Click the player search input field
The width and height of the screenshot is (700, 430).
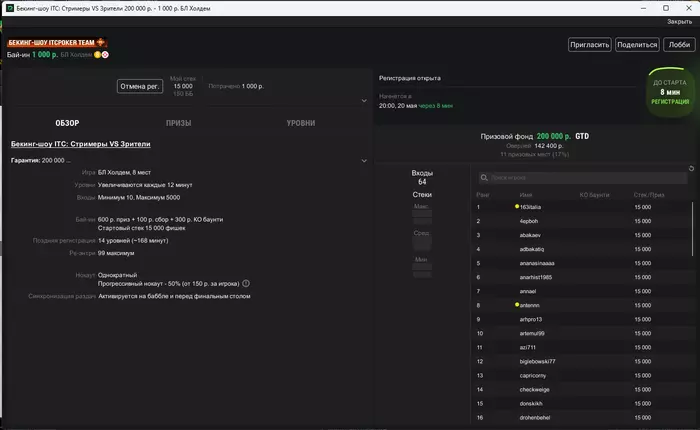pyautogui.click(x=583, y=178)
